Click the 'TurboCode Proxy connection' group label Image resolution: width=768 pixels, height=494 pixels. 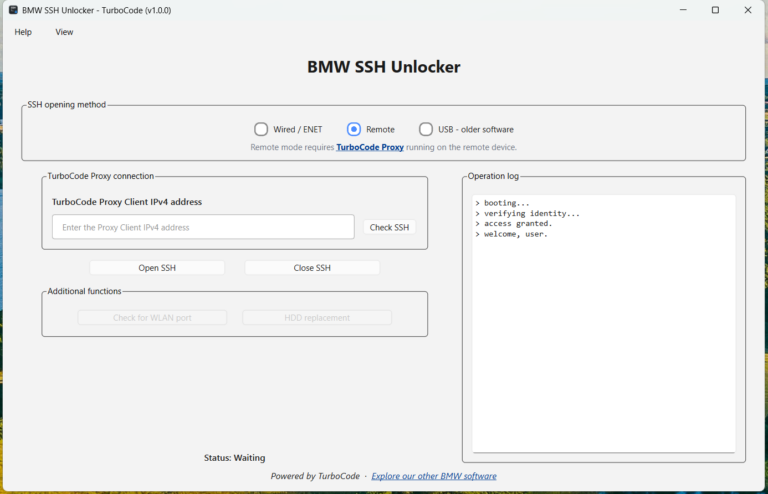click(x=100, y=176)
